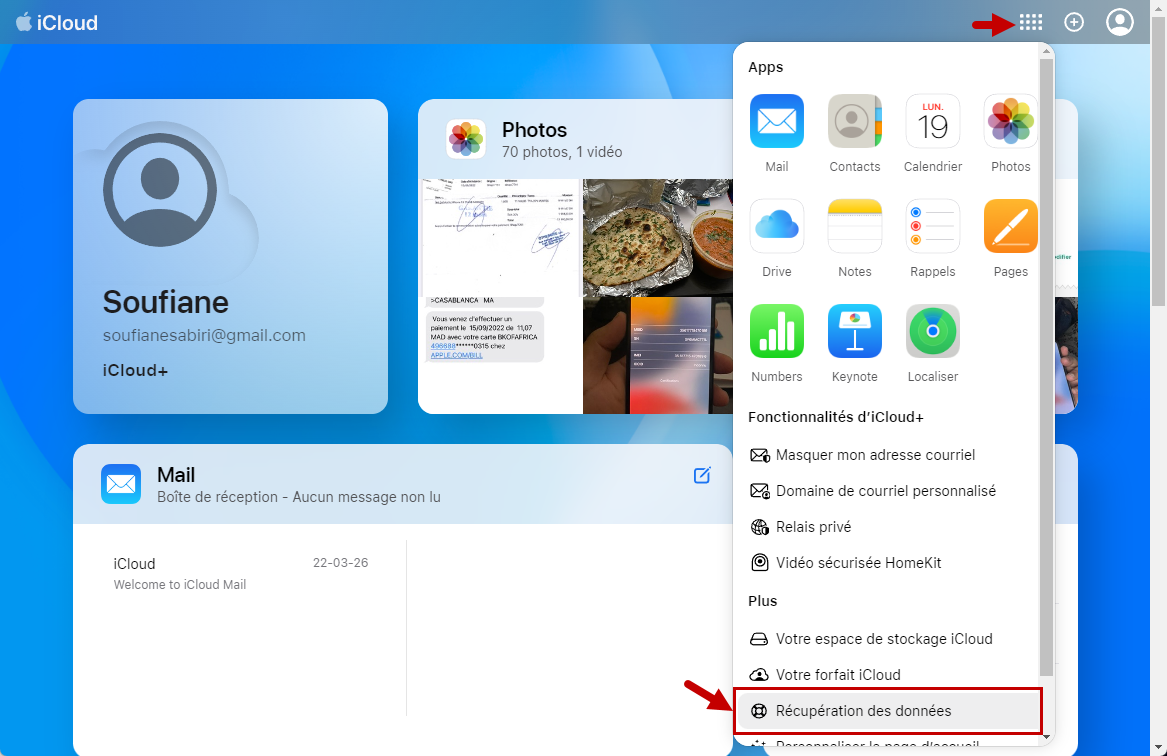Compose new mail with pencil icon
This screenshot has width=1167, height=756.
pyautogui.click(x=702, y=475)
